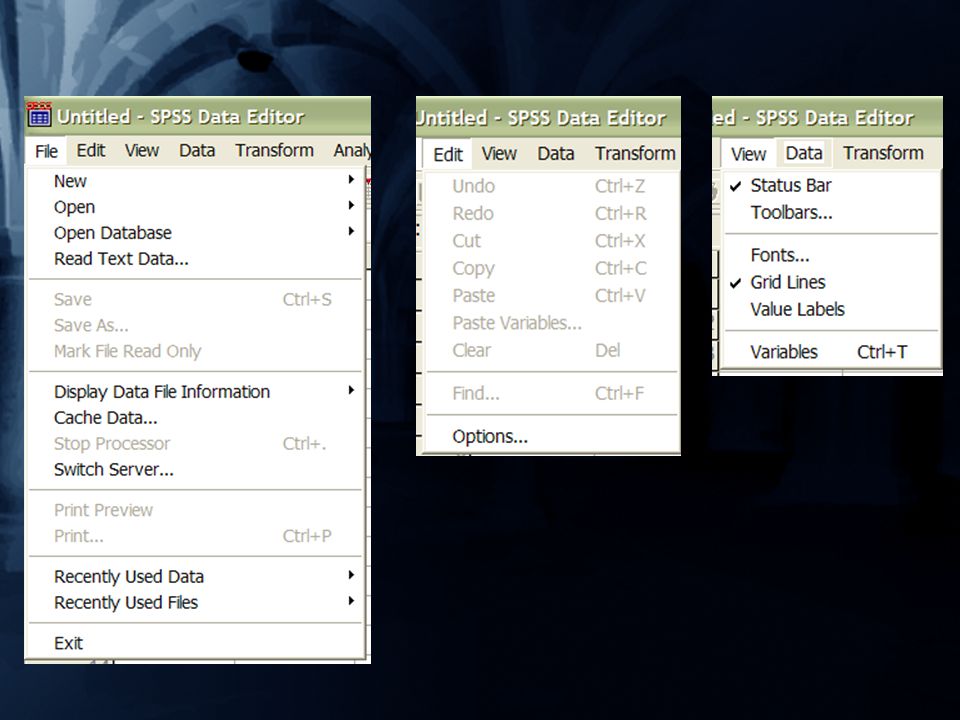960x720 pixels.
Task: Open the Data menu in right window
Action: tap(804, 153)
